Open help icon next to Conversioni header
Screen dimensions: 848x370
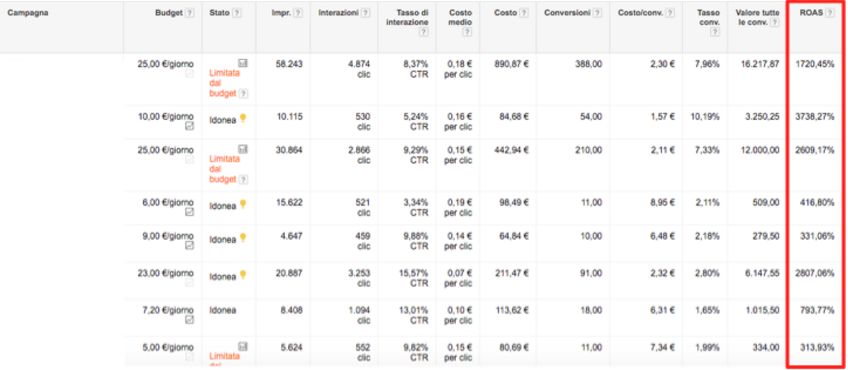(x=597, y=13)
